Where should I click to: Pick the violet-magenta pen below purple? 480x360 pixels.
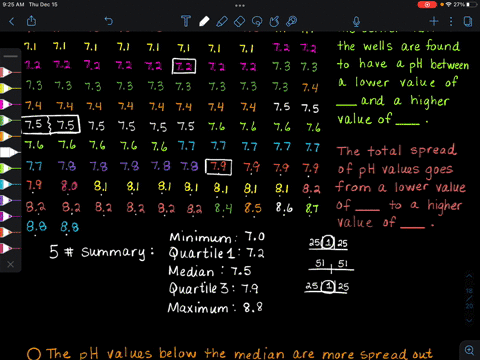click(10, 216)
